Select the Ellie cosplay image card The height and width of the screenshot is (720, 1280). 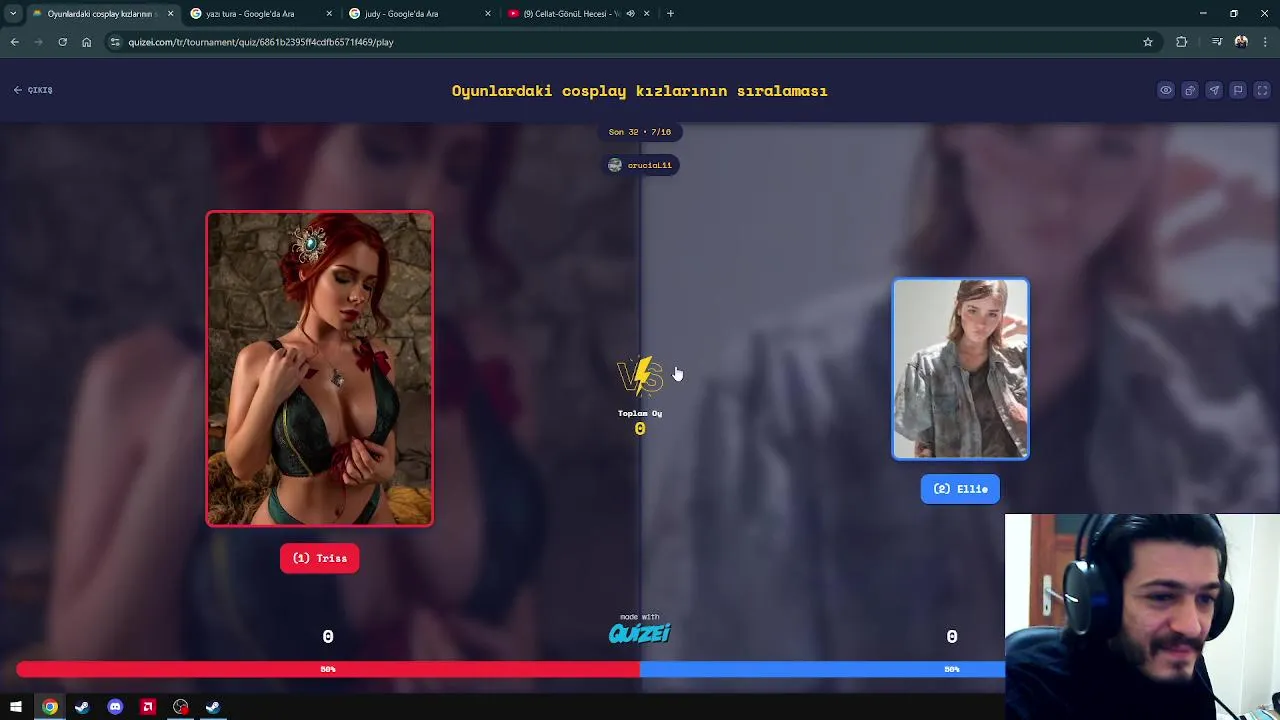tap(960, 369)
